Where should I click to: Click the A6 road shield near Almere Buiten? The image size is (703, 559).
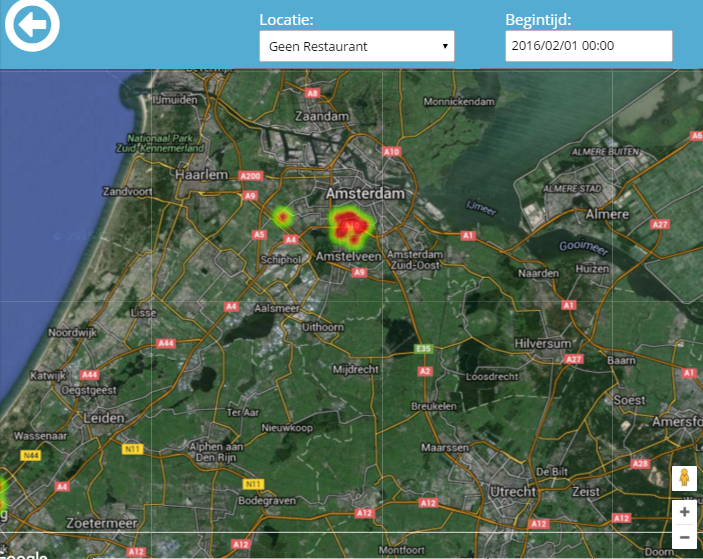coord(696,136)
